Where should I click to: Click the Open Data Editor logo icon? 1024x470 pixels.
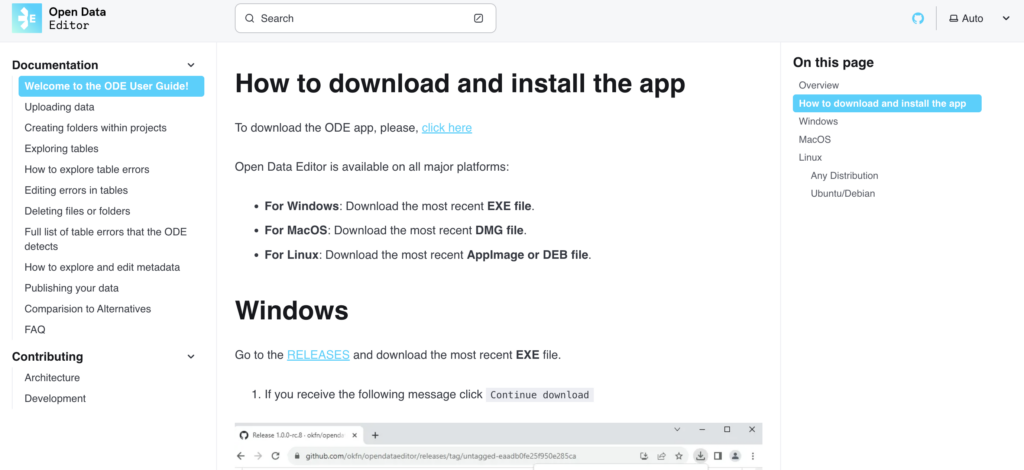coord(27,18)
